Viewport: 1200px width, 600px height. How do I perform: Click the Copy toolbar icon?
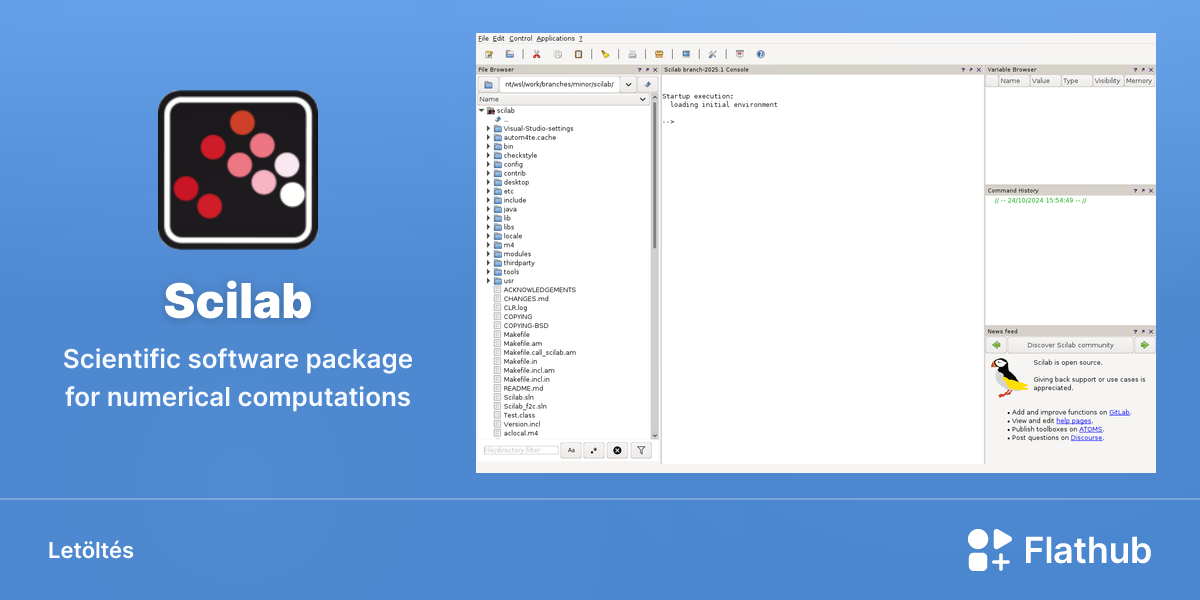(558, 54)
